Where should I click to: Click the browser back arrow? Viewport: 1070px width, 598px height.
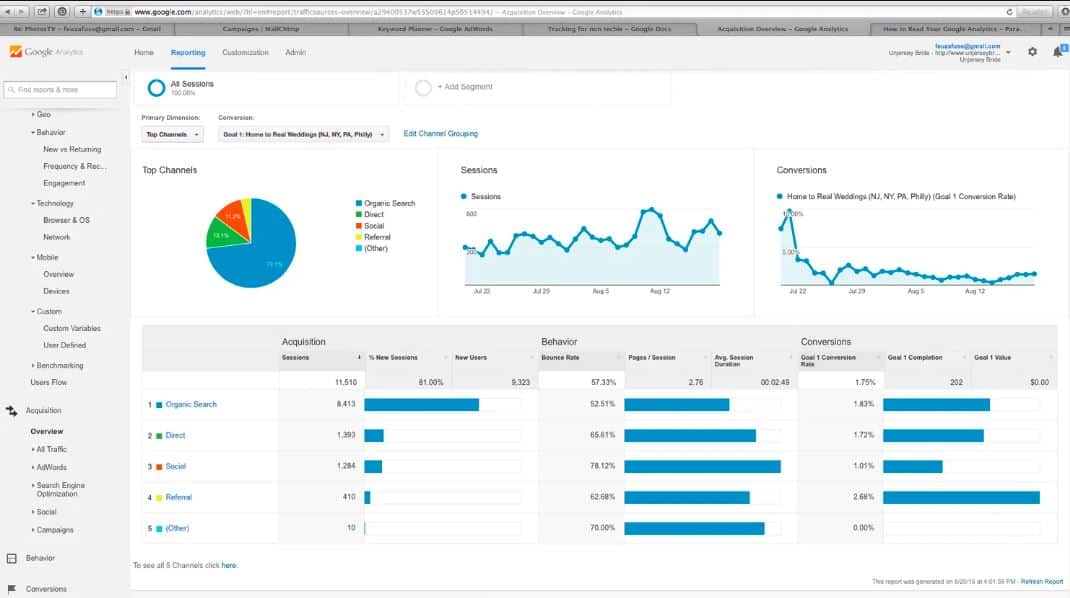pos(8,12)
